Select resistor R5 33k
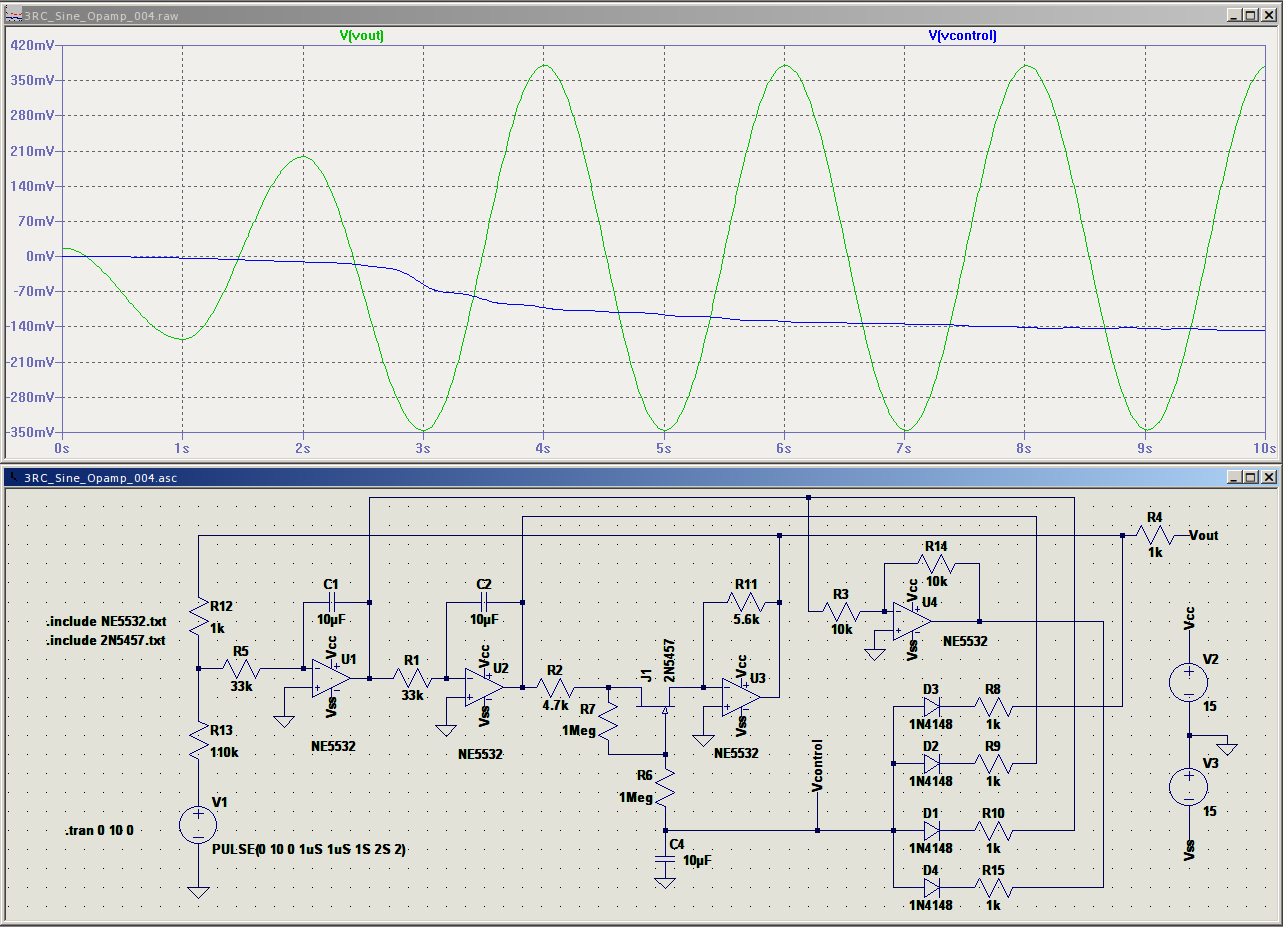The image size is (1283, 927). 241,669
